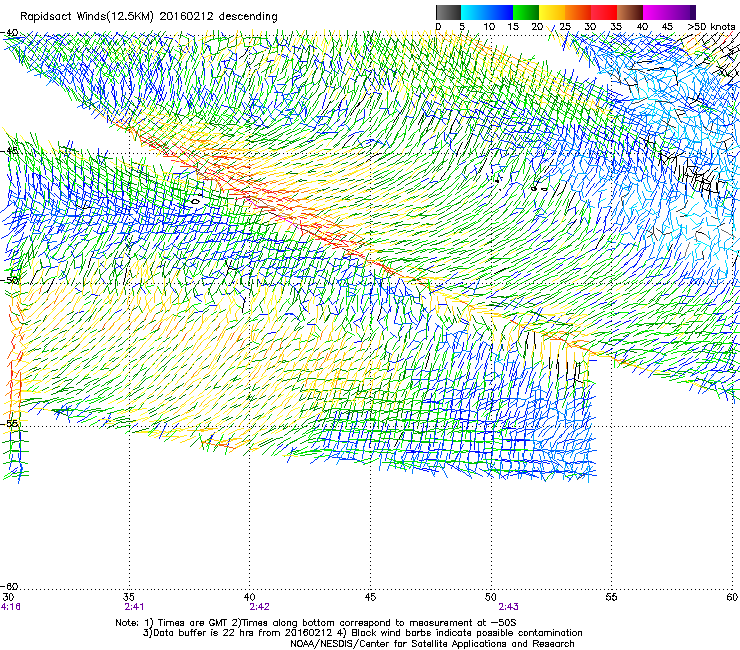The image size is (740, 650).
Task: Click the date '20160212' in the title
Action: (186, 16)
